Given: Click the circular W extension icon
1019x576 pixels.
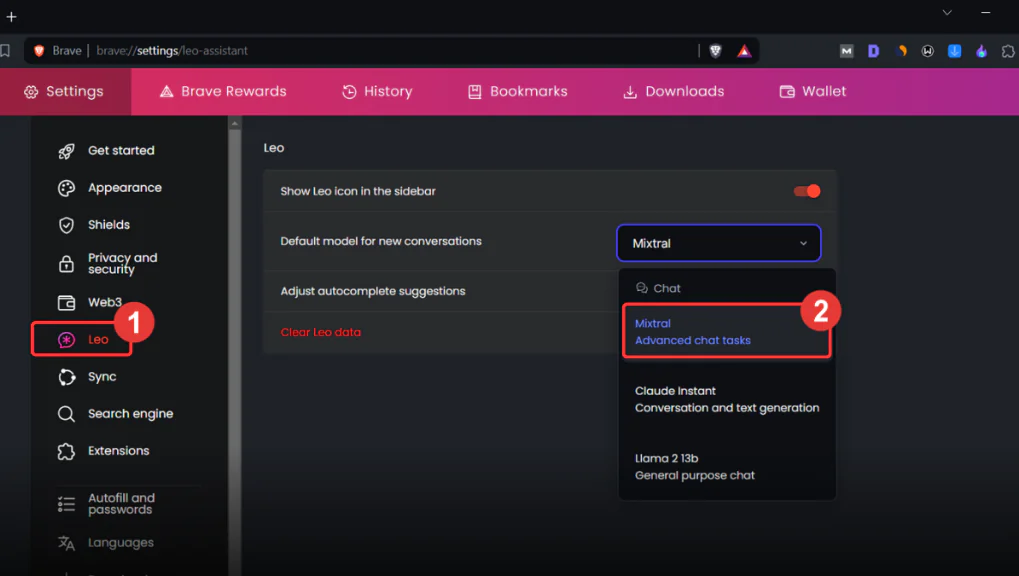Looking at the screenshot, I should 927,51.
